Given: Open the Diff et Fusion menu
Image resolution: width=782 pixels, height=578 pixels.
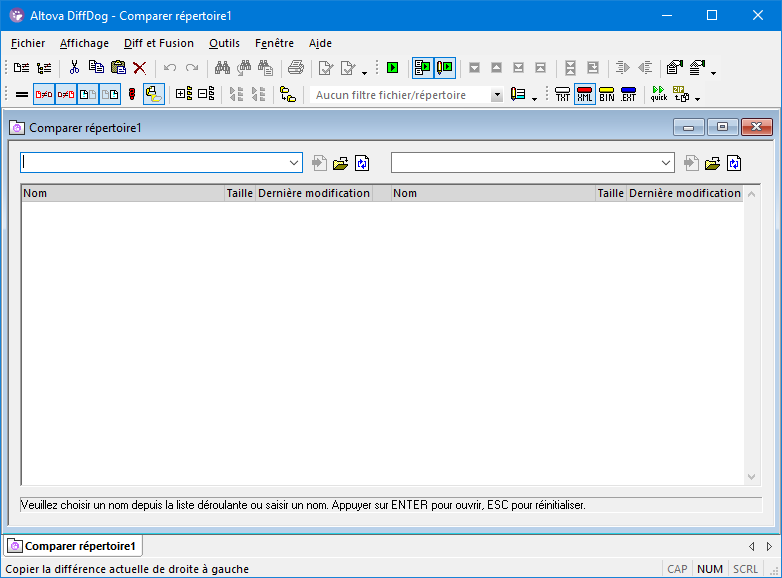Looking at the screenshot, I should [x=159, y=43].
